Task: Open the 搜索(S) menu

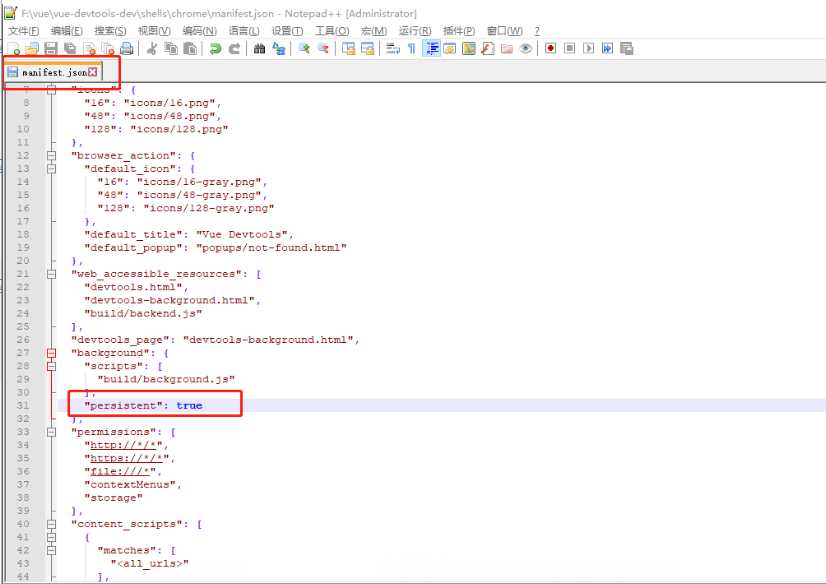Action: [x=110, y=31]
